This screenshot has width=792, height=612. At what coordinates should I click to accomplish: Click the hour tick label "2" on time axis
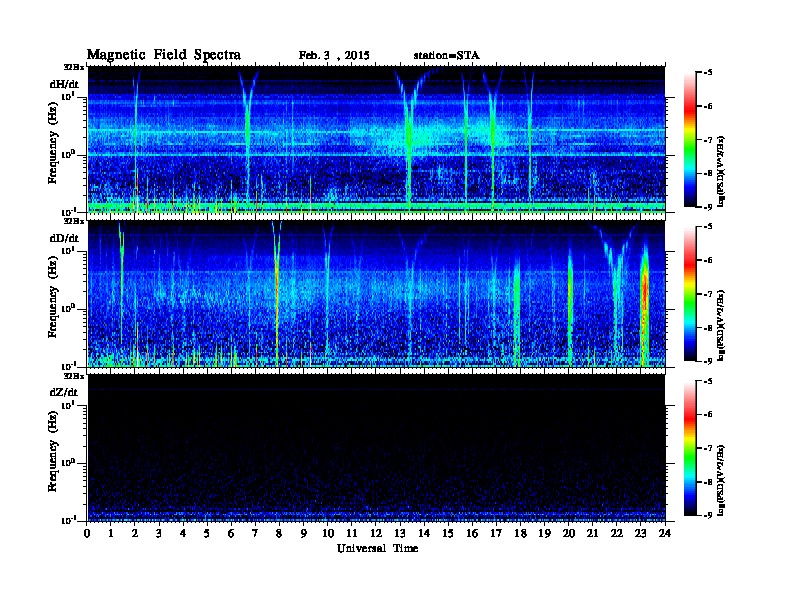[x=135, y=533]
